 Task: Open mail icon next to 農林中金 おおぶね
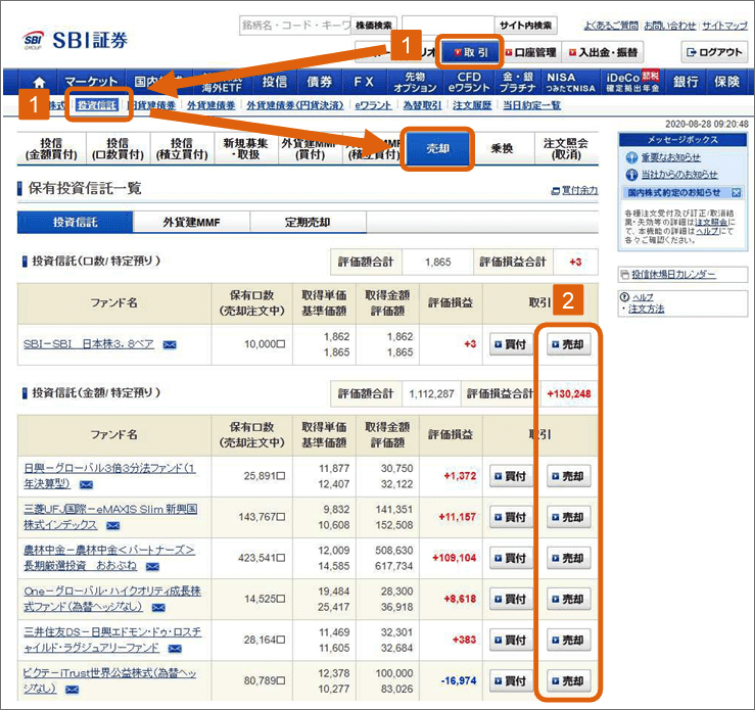click(152, 567)
